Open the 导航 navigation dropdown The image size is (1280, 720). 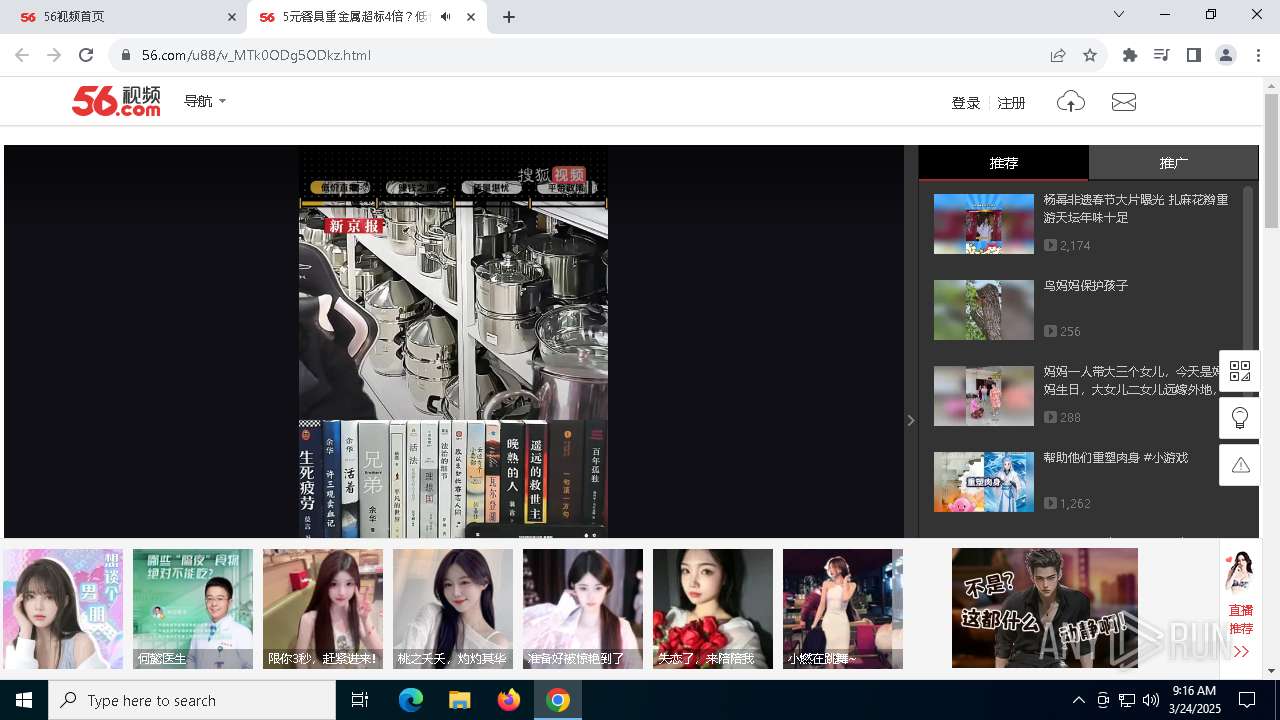pyautogui.click(x=205, y=101)
